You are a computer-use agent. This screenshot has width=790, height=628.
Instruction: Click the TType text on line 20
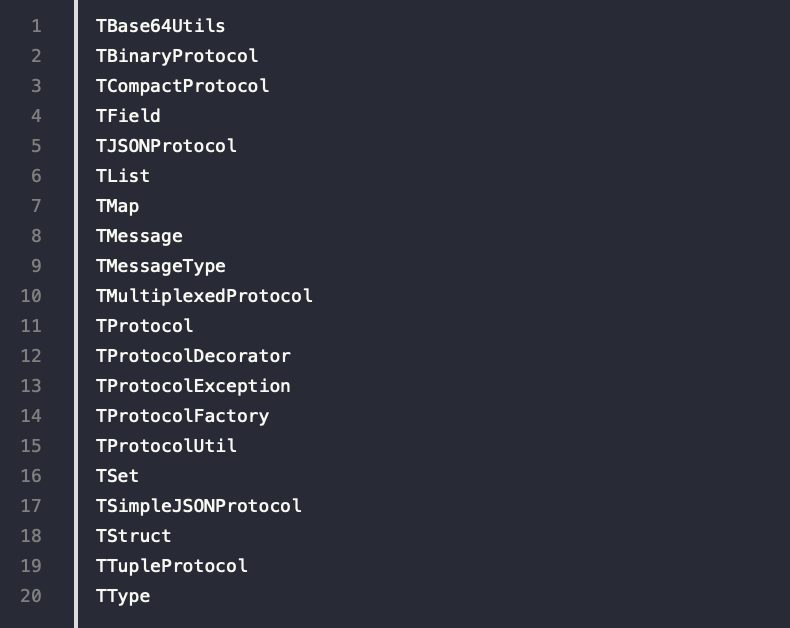(x=122, y=596)
